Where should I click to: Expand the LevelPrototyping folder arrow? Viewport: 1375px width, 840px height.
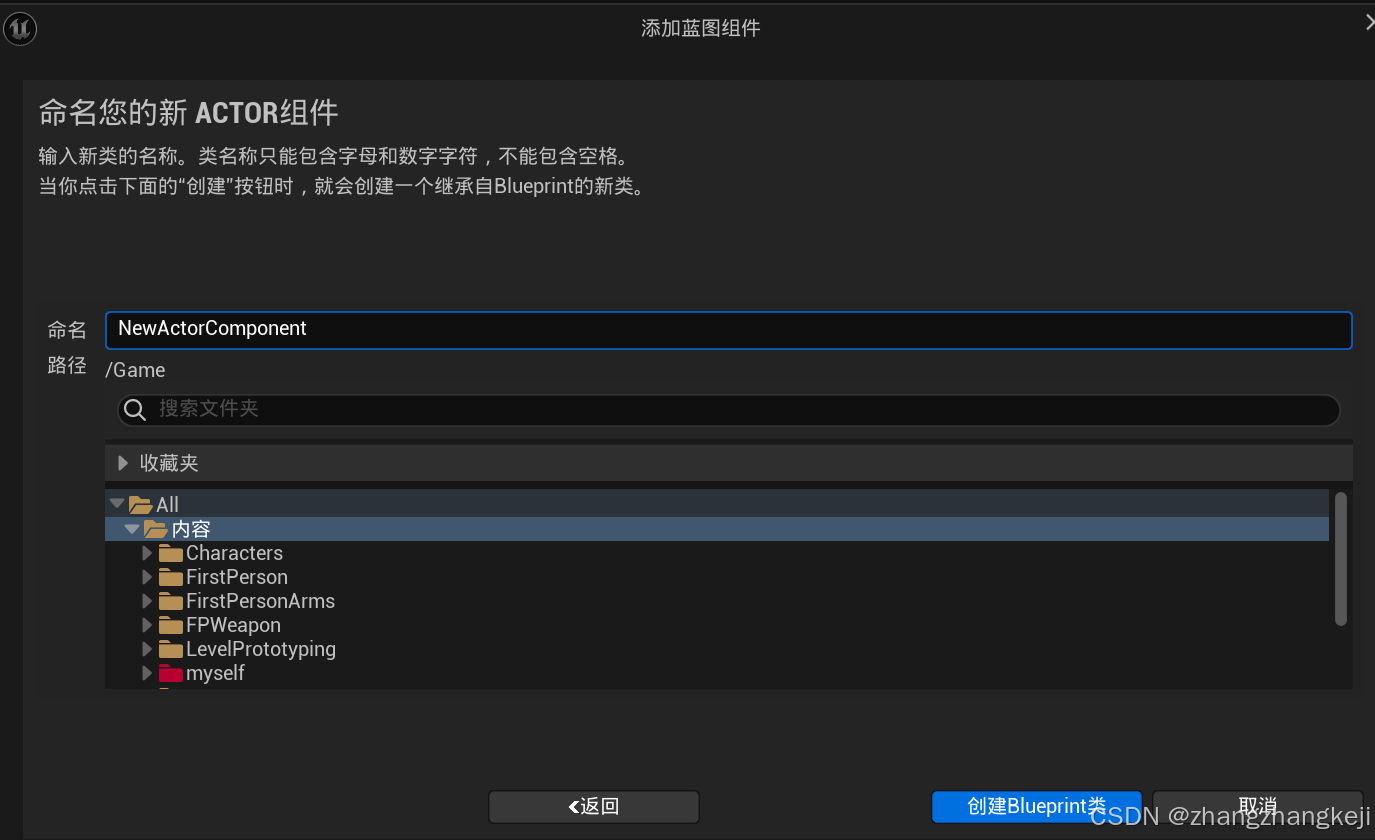tap(147, 649)
